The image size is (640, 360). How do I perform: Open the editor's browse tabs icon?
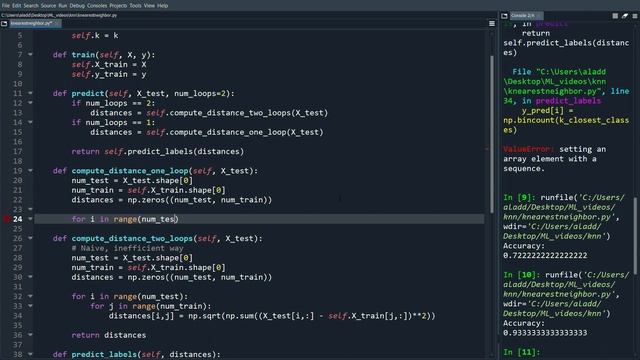4,24
